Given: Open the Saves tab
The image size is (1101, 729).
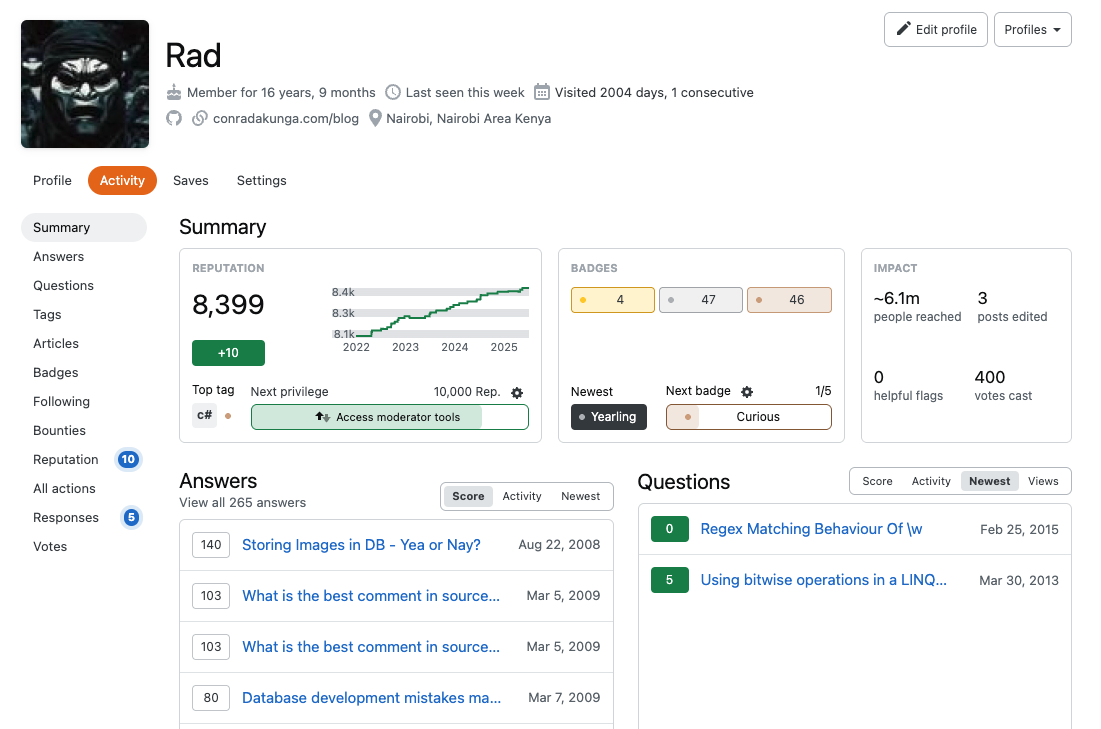Looking at the screenshot, I should pos(190,180).
